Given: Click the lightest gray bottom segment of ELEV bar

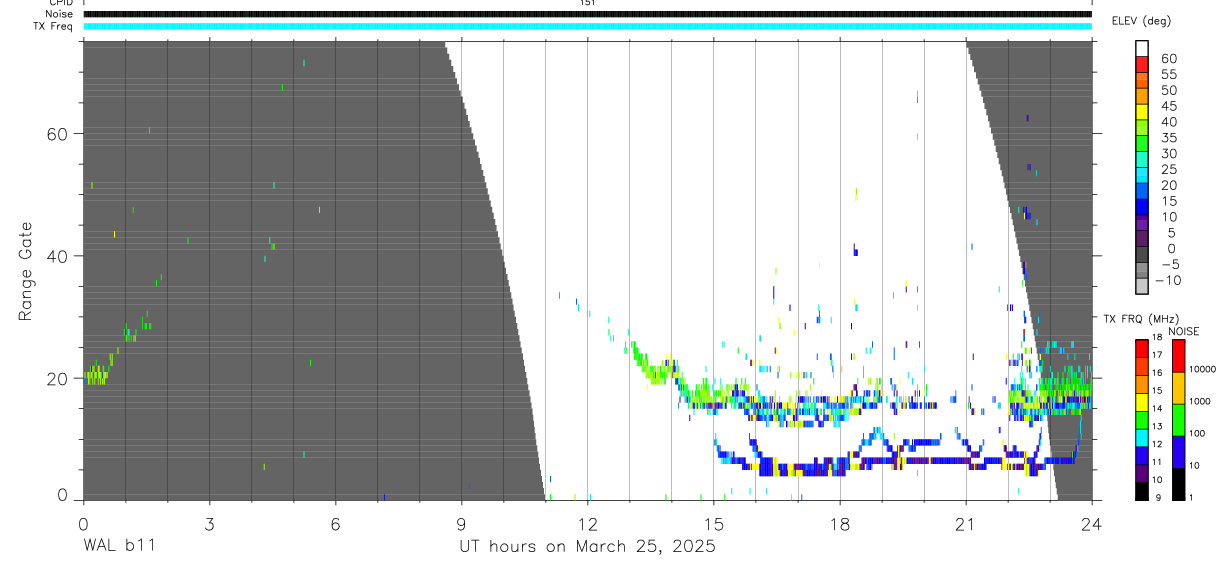Looking at the screenshot, I should 1142,287.
